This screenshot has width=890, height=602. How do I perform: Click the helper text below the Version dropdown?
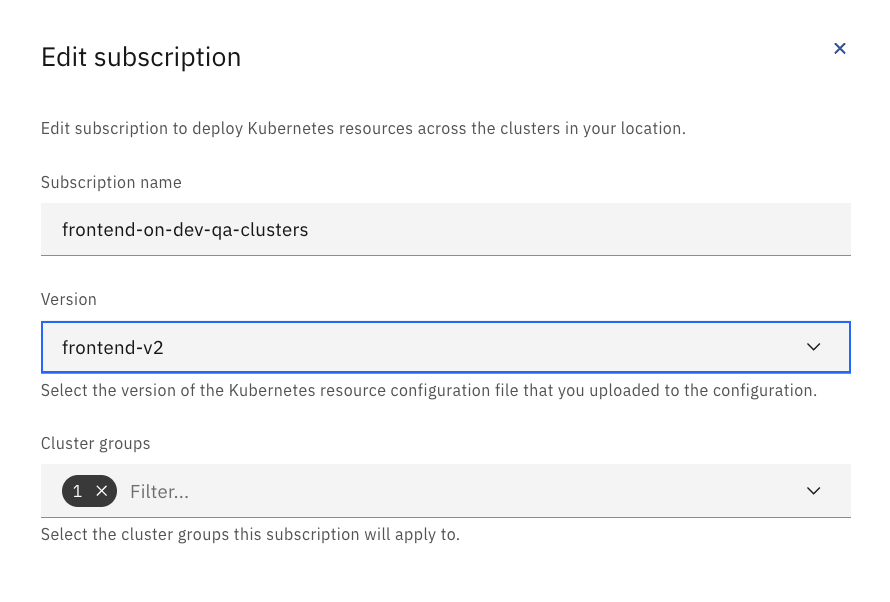tap(429, 390)
